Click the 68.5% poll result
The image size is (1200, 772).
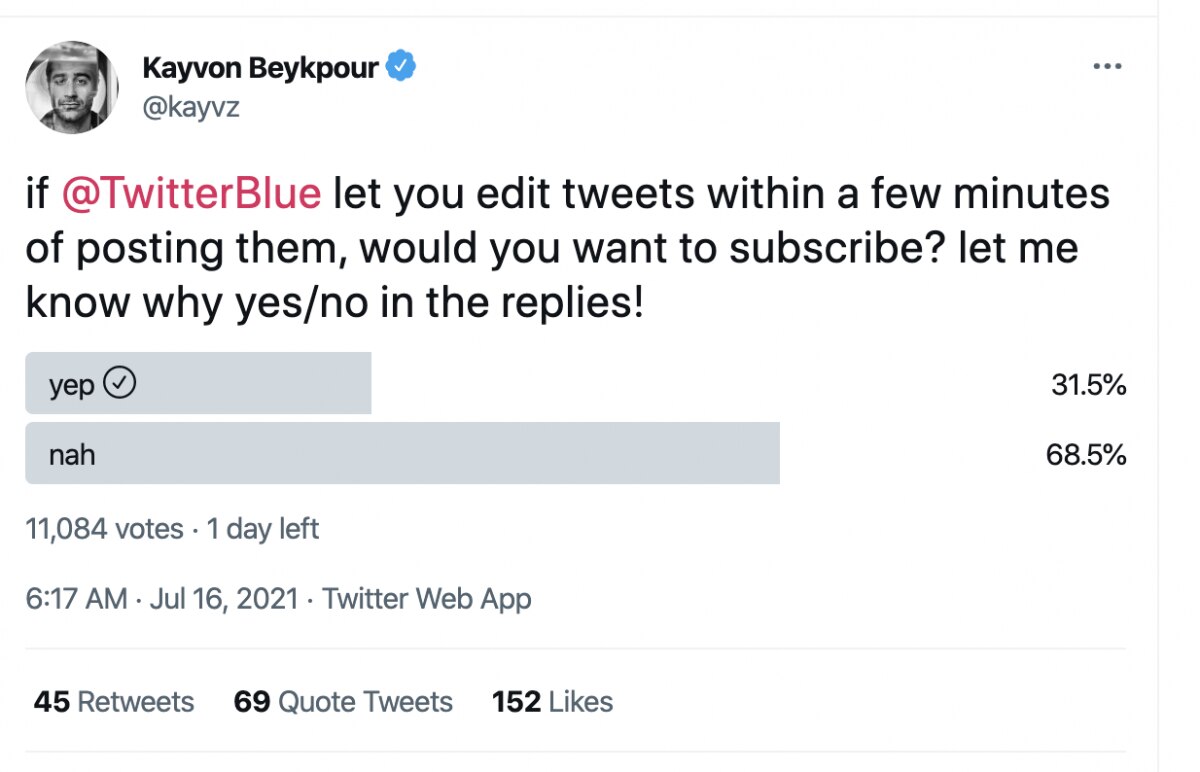click(x=1086, y=456)
